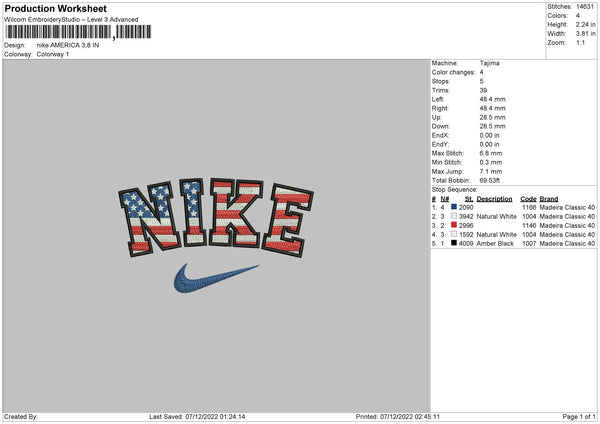Click the Colorway 1 text
This screenshot has width=600, height=424.
click(x=53, y=54)
